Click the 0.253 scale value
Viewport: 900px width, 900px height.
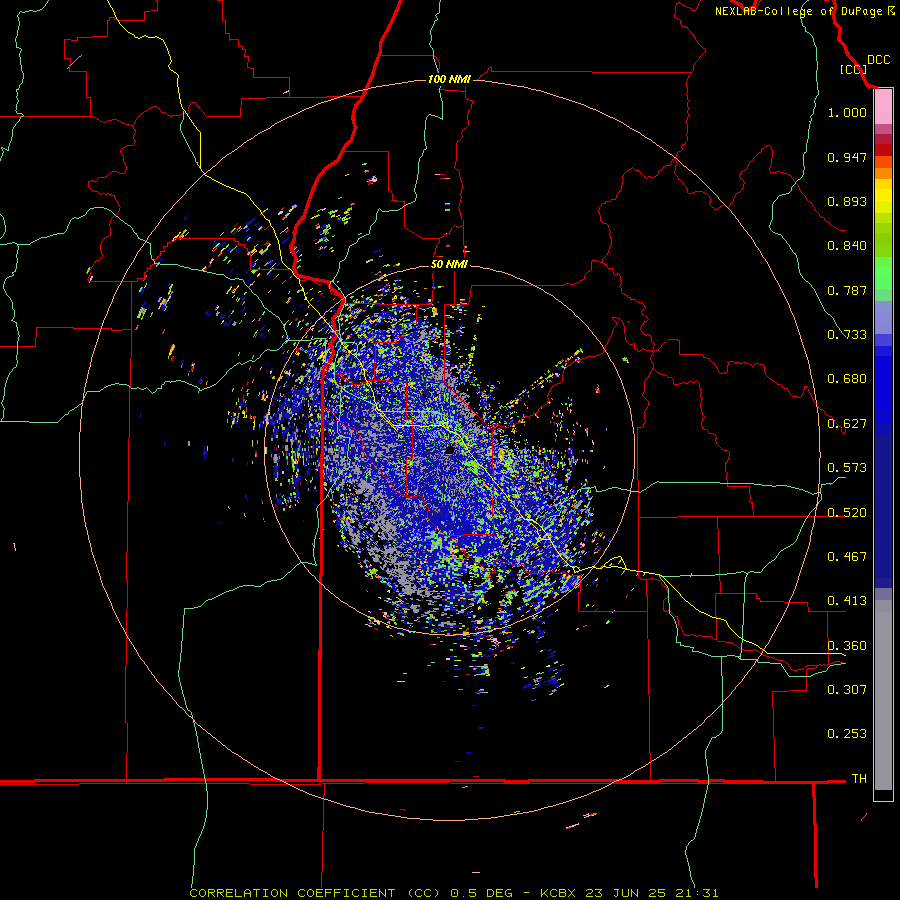tap(847, 734)
